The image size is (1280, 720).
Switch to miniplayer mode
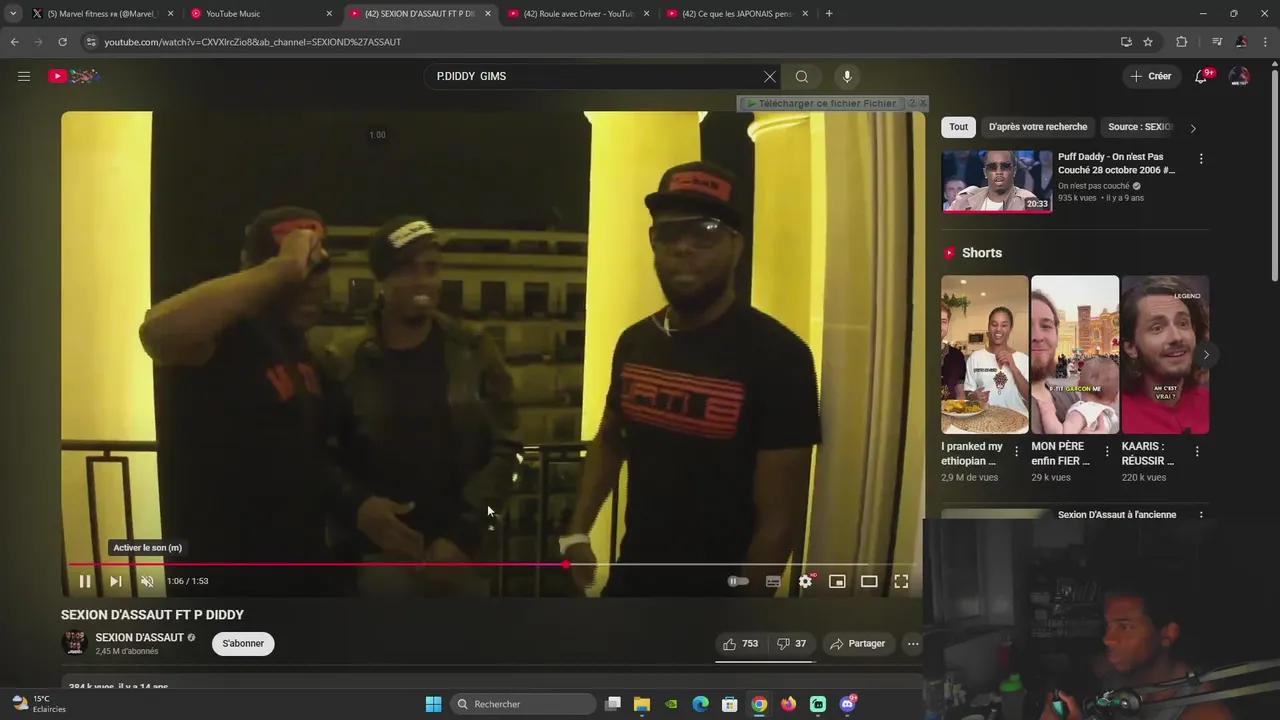coord(838,581)
